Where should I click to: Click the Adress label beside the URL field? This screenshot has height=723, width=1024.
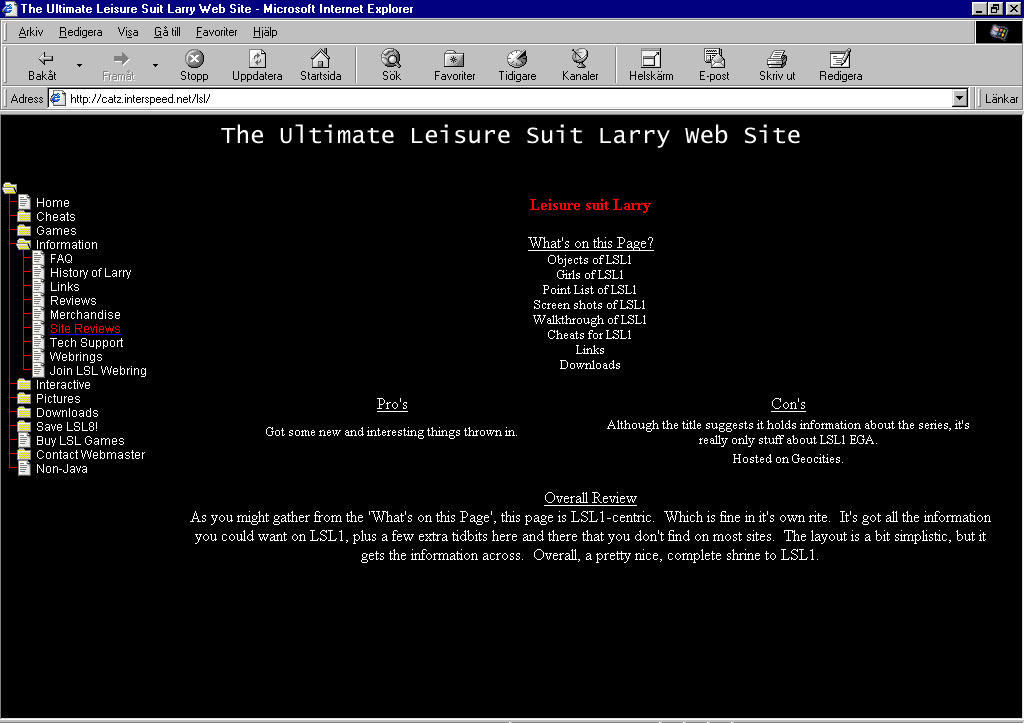coord(27,99)
